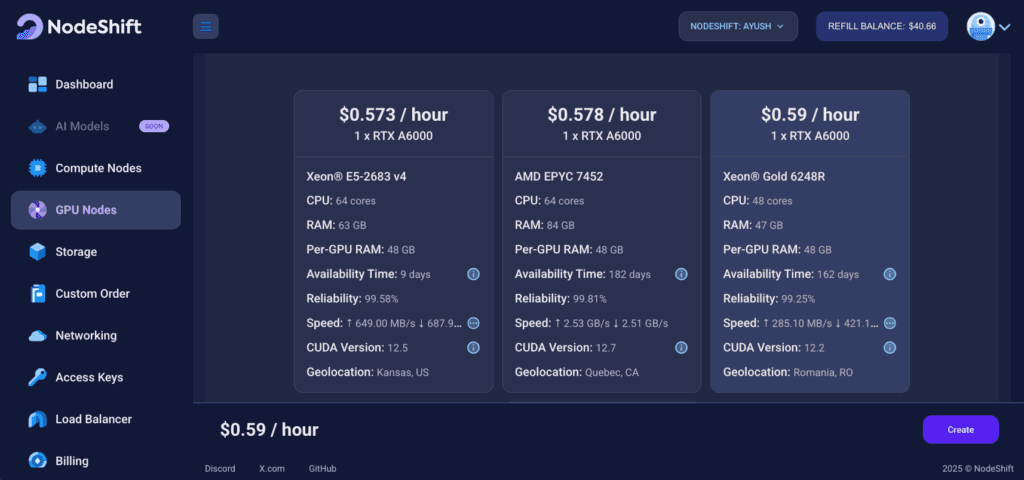The image size is (1024, 480).
Task: Expand the account menu chevron
Action: click(1004, 27)
